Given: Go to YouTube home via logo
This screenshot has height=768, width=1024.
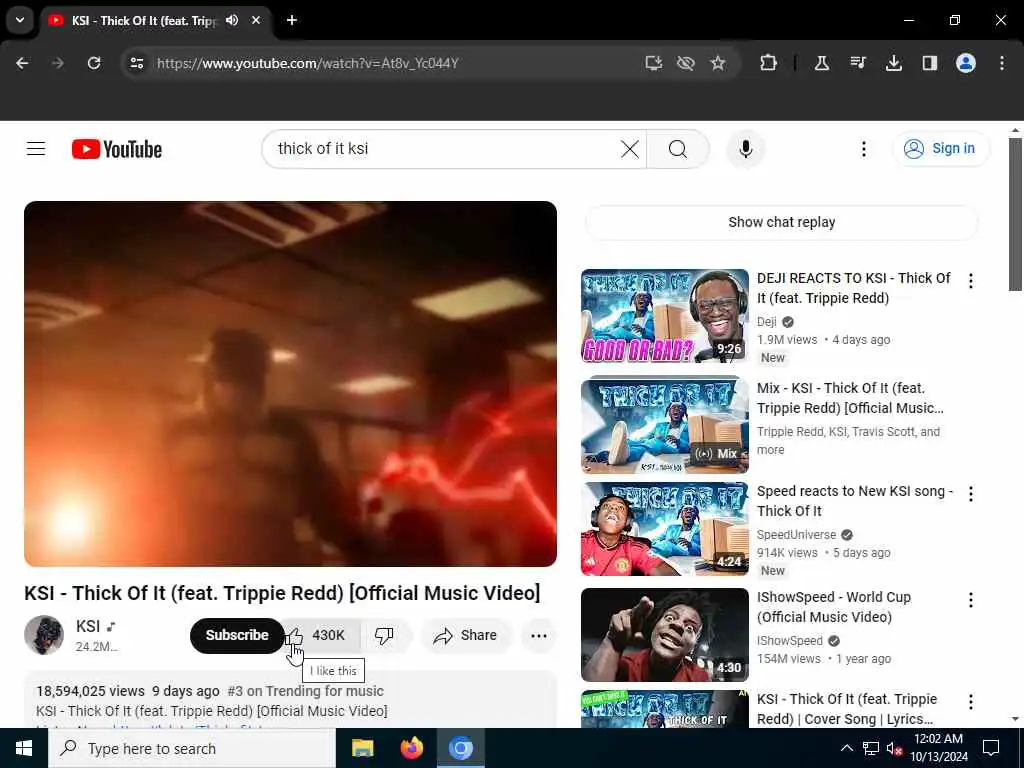Looking at the screenshot, I should coord(117,149).
